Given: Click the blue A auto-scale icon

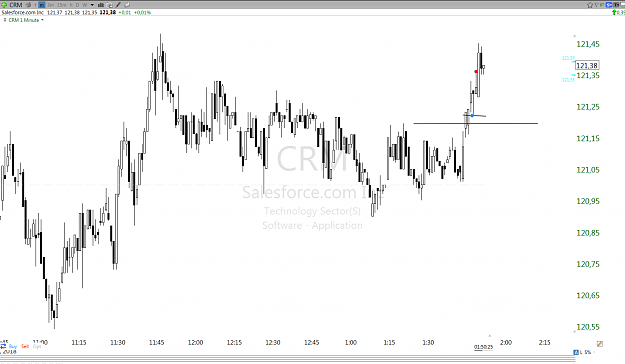Looking at the screenshot, I should (x=576, y=352).
